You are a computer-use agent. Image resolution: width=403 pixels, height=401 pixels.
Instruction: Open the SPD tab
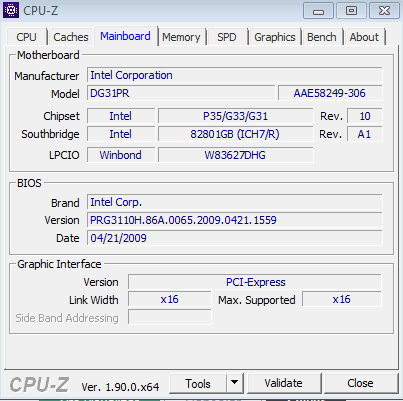[227, 37]
